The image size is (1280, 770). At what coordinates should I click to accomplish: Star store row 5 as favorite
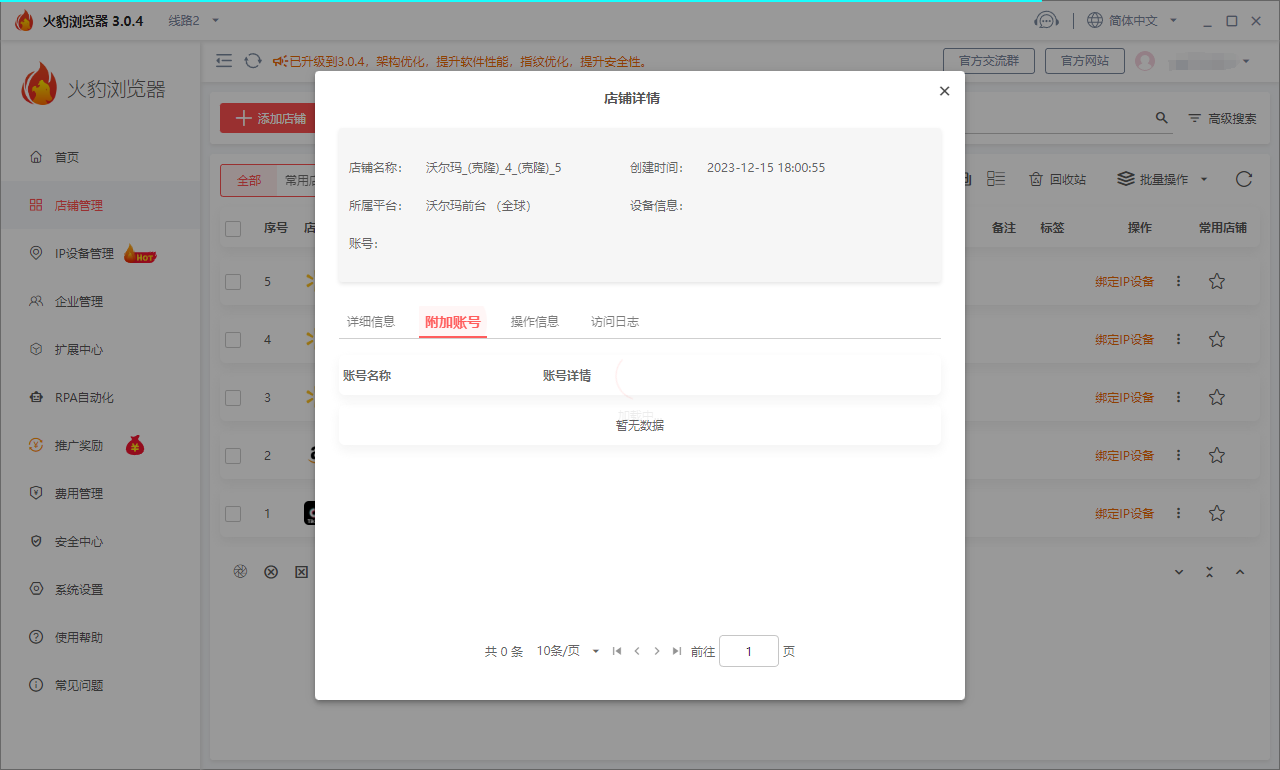pos(1216,282)
